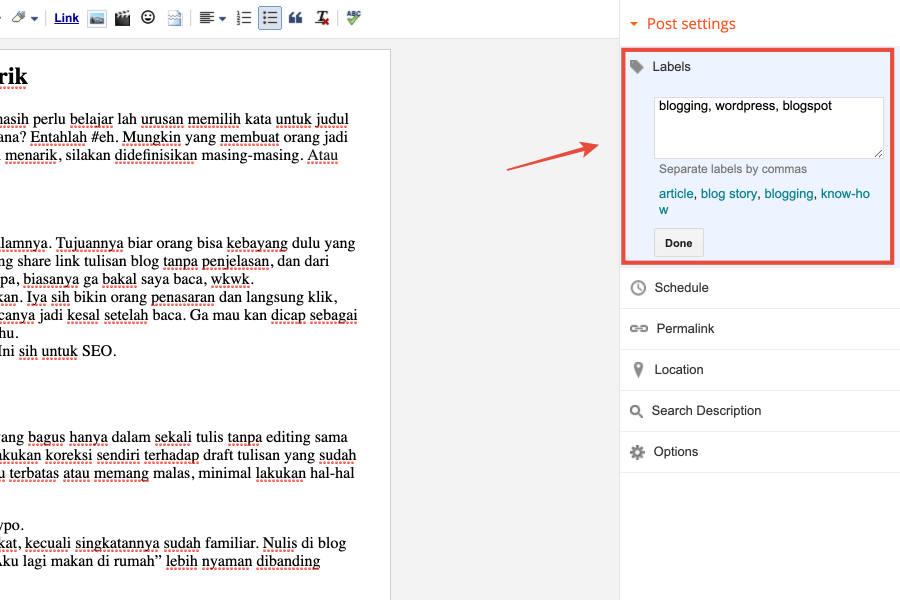
Task: Apply numbered list formatting
Action: point(244,18)
